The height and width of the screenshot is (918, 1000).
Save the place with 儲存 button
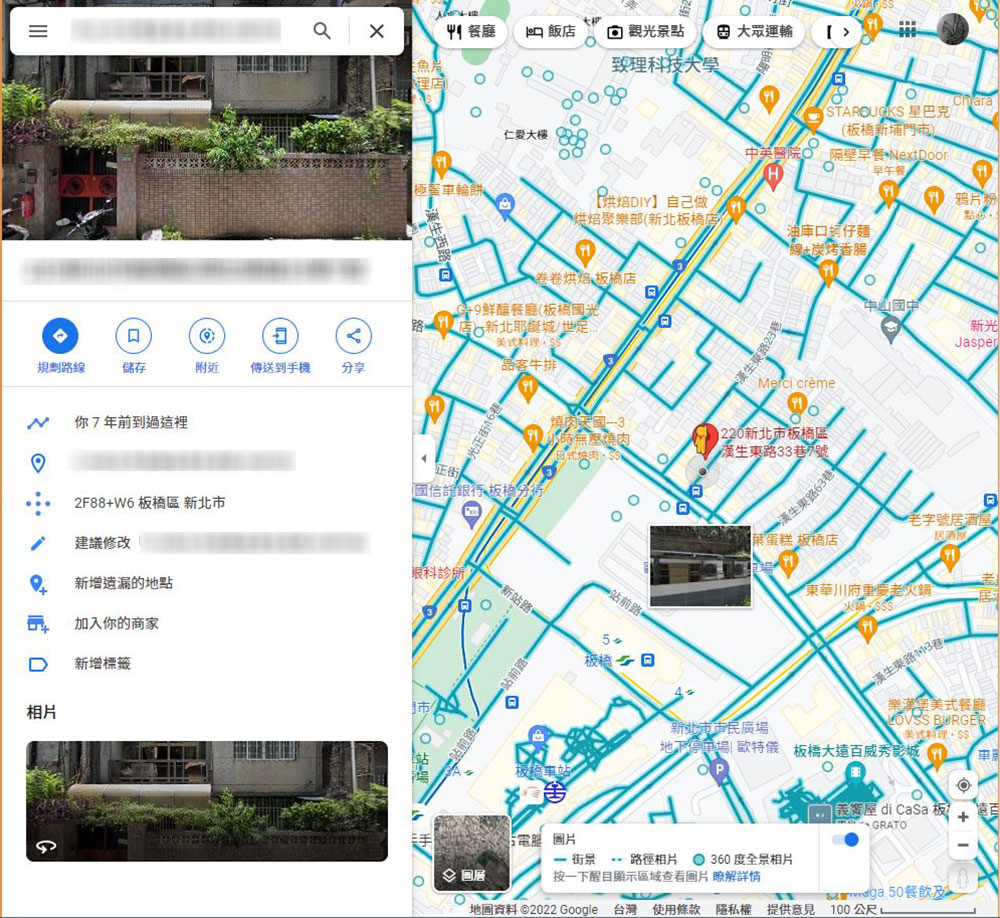pyautogui.click(x=133, y=337)
